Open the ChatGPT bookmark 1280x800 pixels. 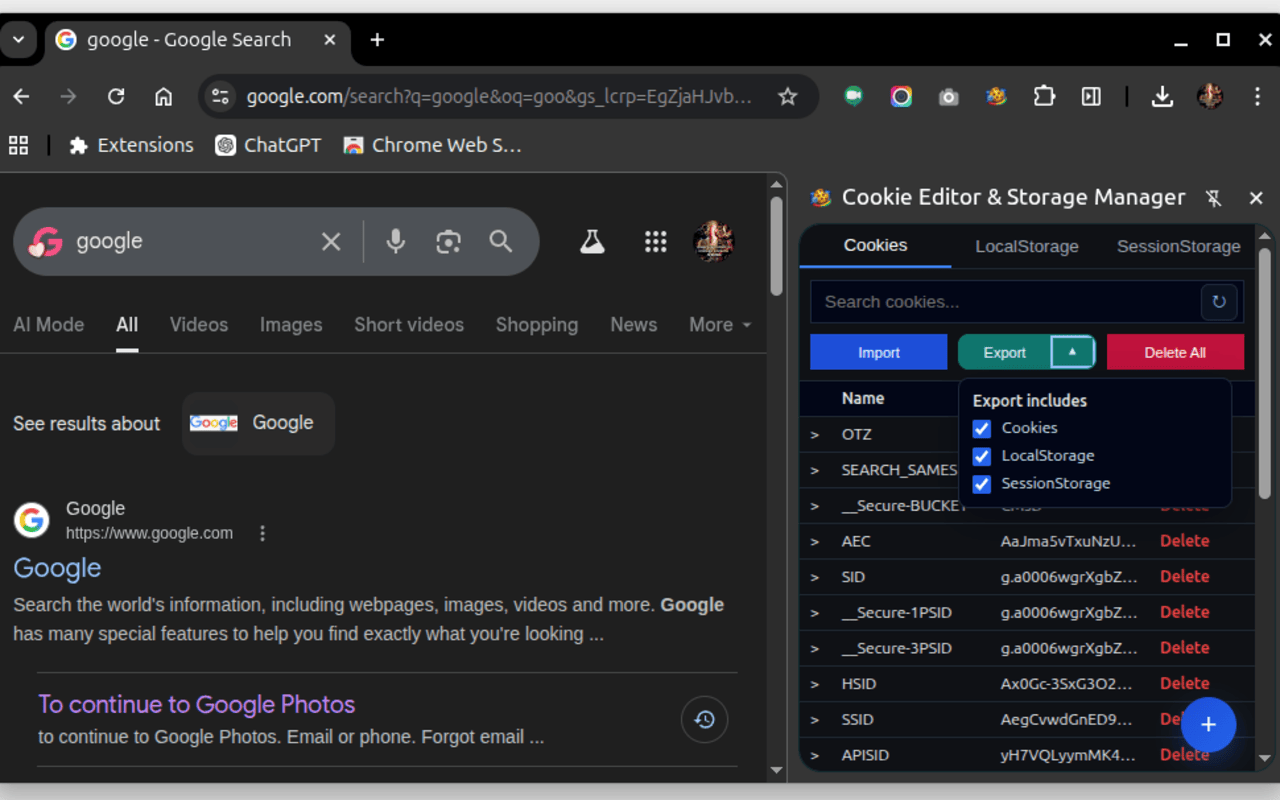268,146
